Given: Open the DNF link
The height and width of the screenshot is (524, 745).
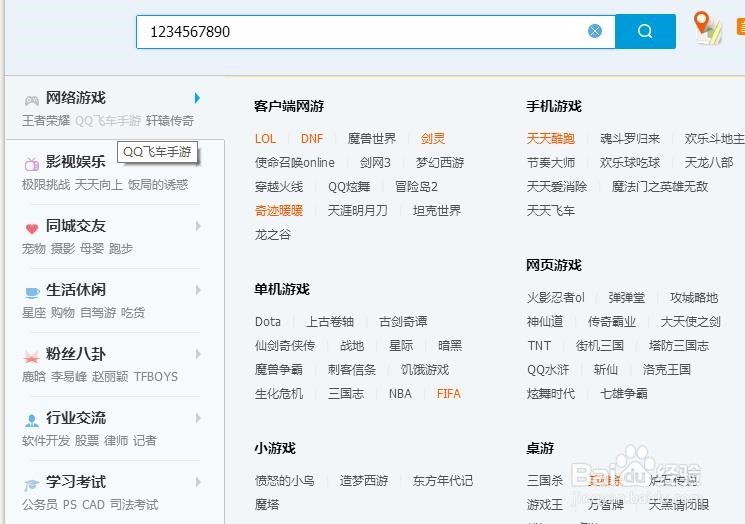Looking at the screenshot, I should 312,139.
